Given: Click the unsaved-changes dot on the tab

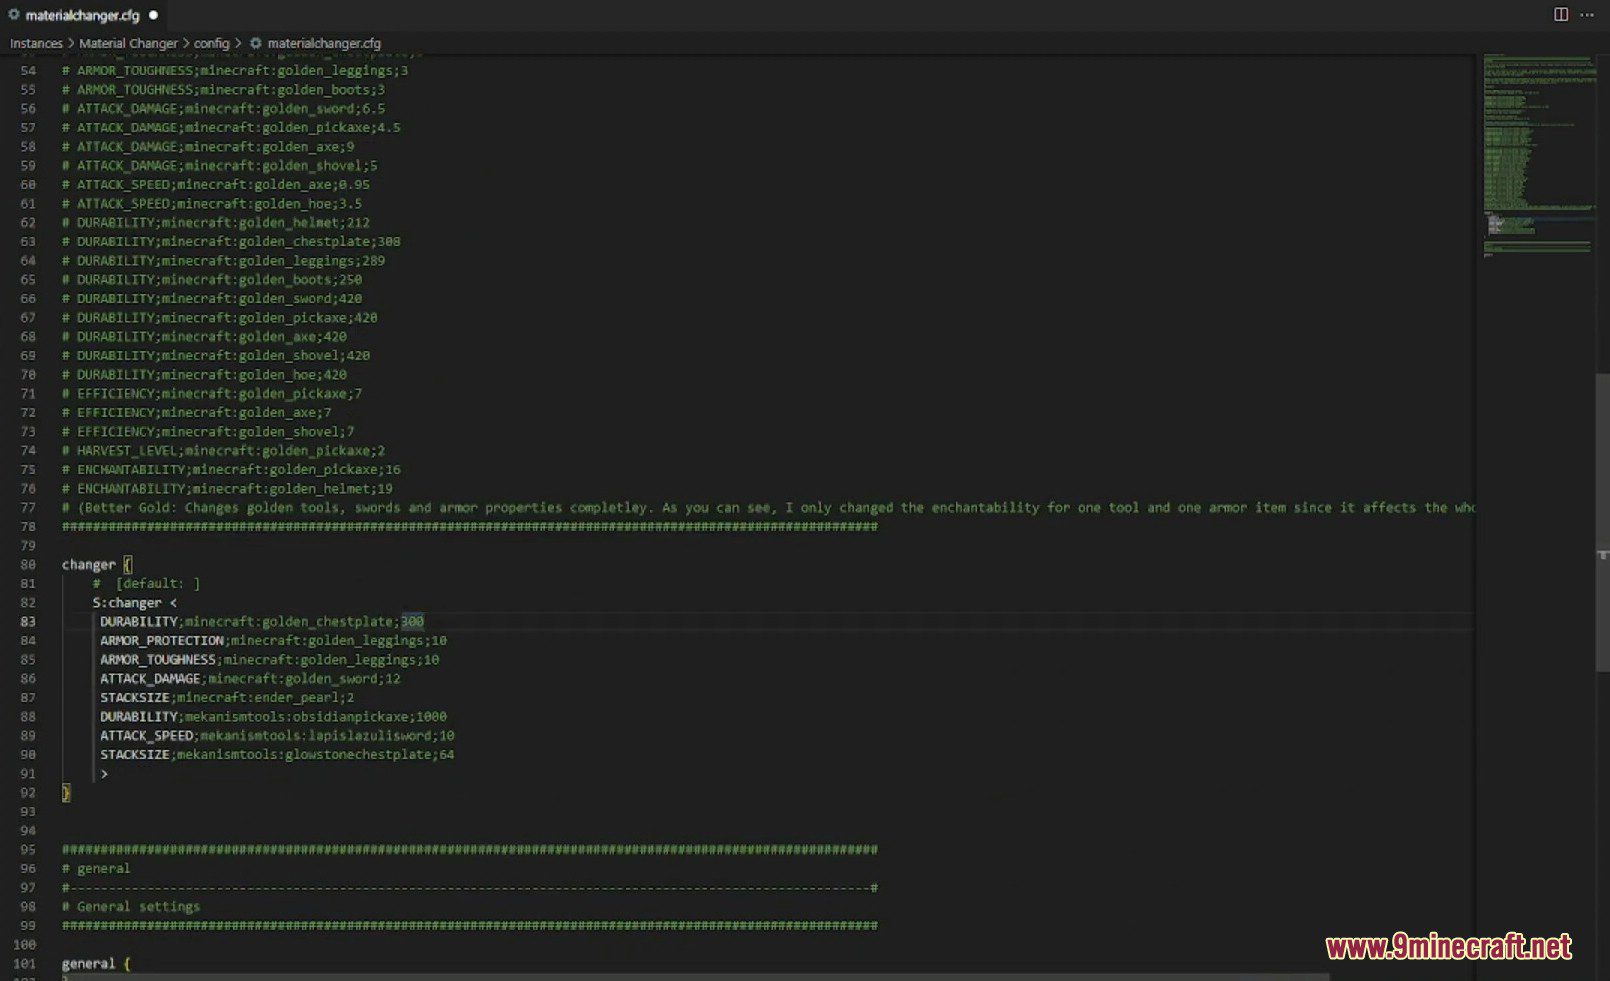Looking at the screenshot, I should click(x=153, y=15).
